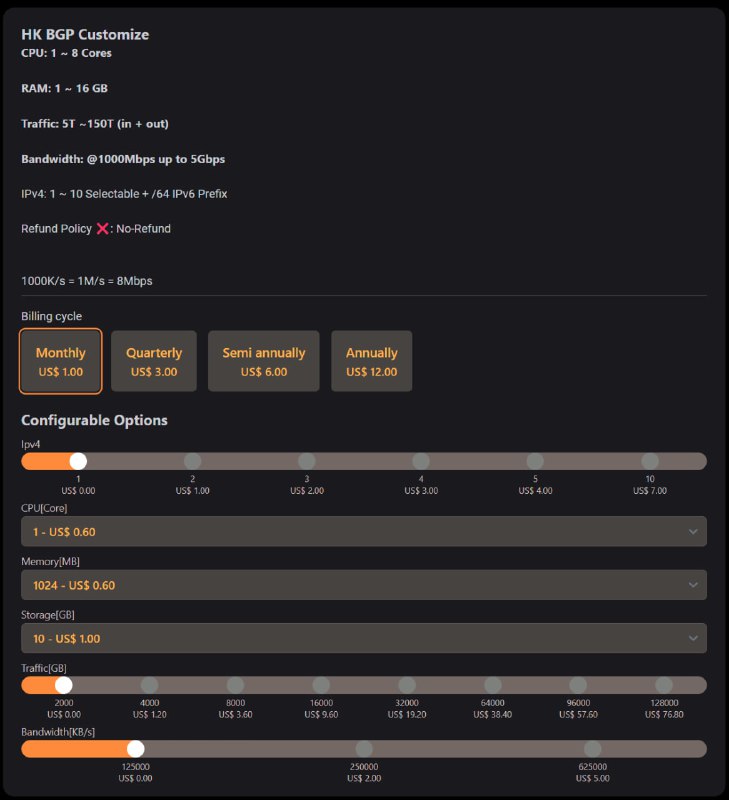Viewport: 729px width, 800px height.
Task: Set Traffic slider to 16000 GB
Action: [321, 685]
